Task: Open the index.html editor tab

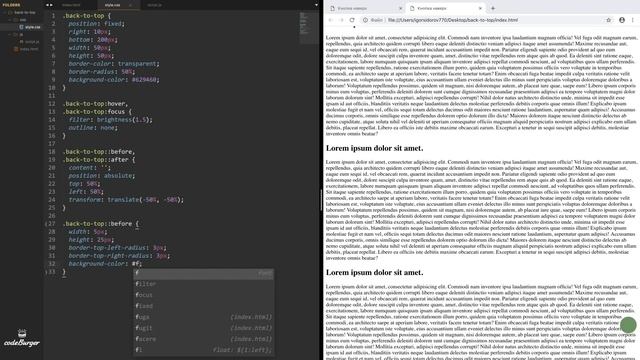Action: tap(71, 5)
